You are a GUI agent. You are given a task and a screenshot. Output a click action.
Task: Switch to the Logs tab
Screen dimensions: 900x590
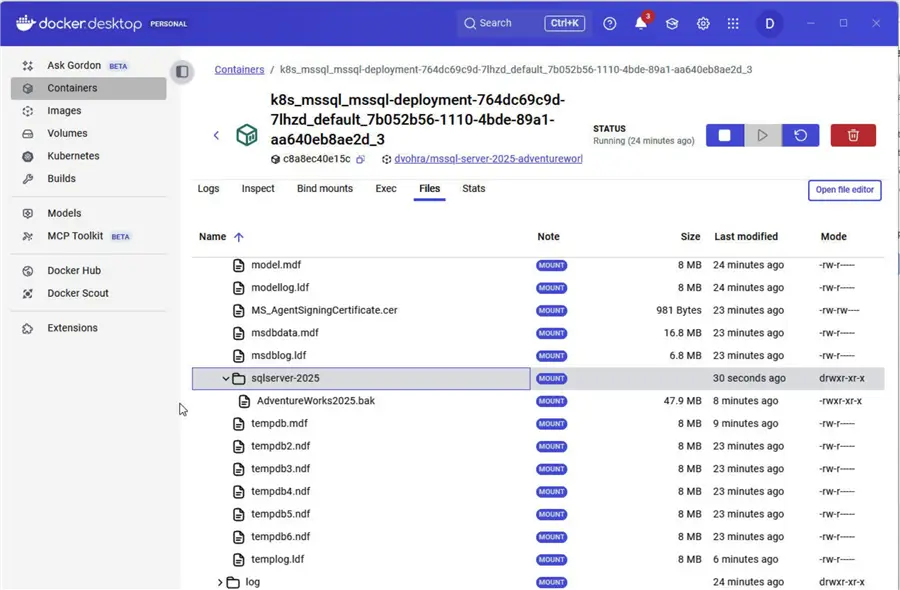coord(208,189)
